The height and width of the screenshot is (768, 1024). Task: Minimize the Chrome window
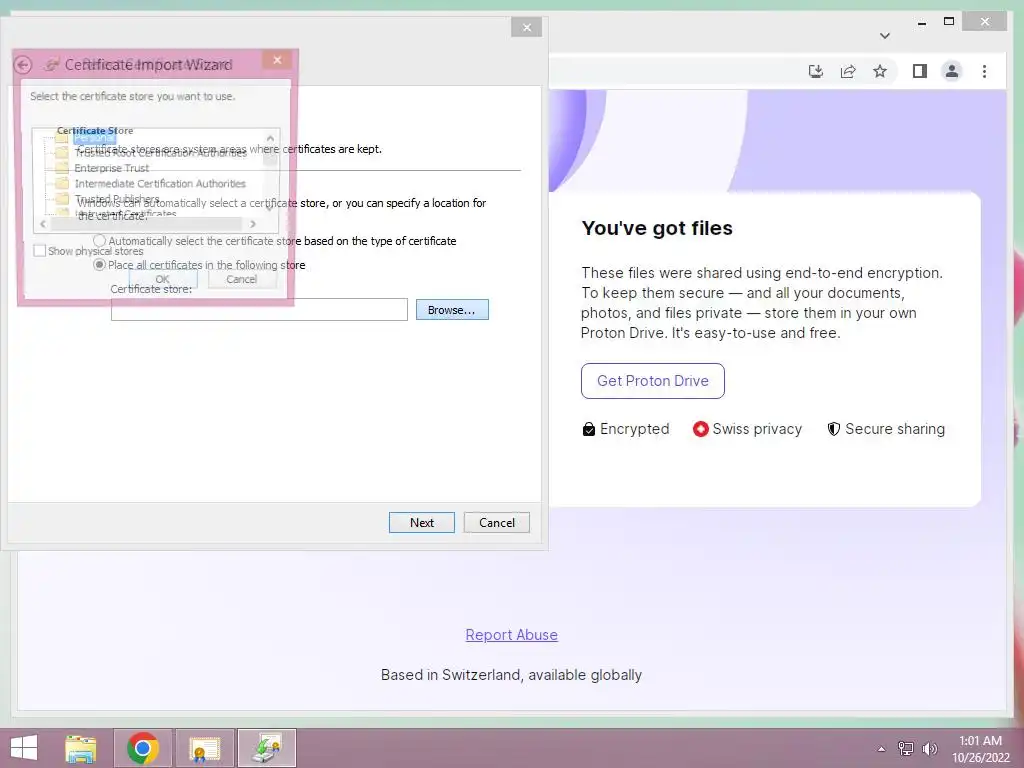[921, 22]
